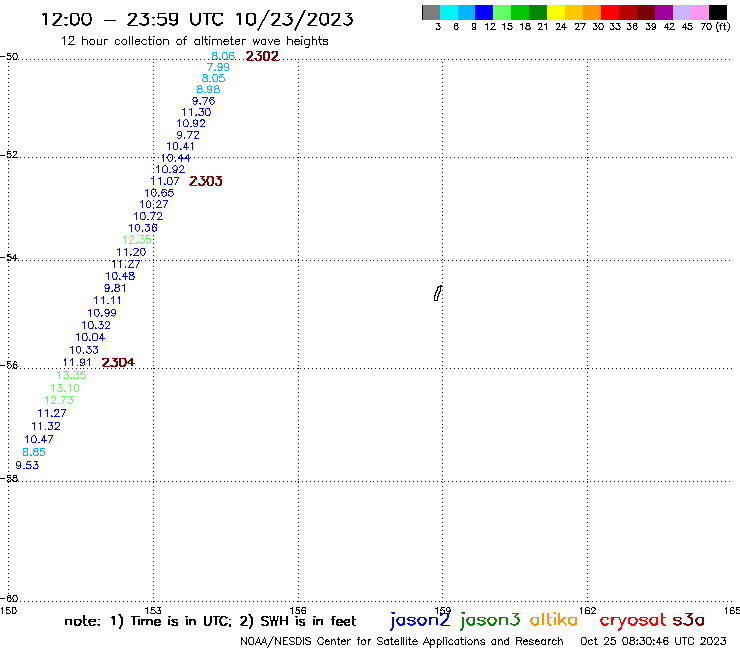Click the 9.76 wave height value
This screenshot has height=650, width=740.
click(203, 101)
